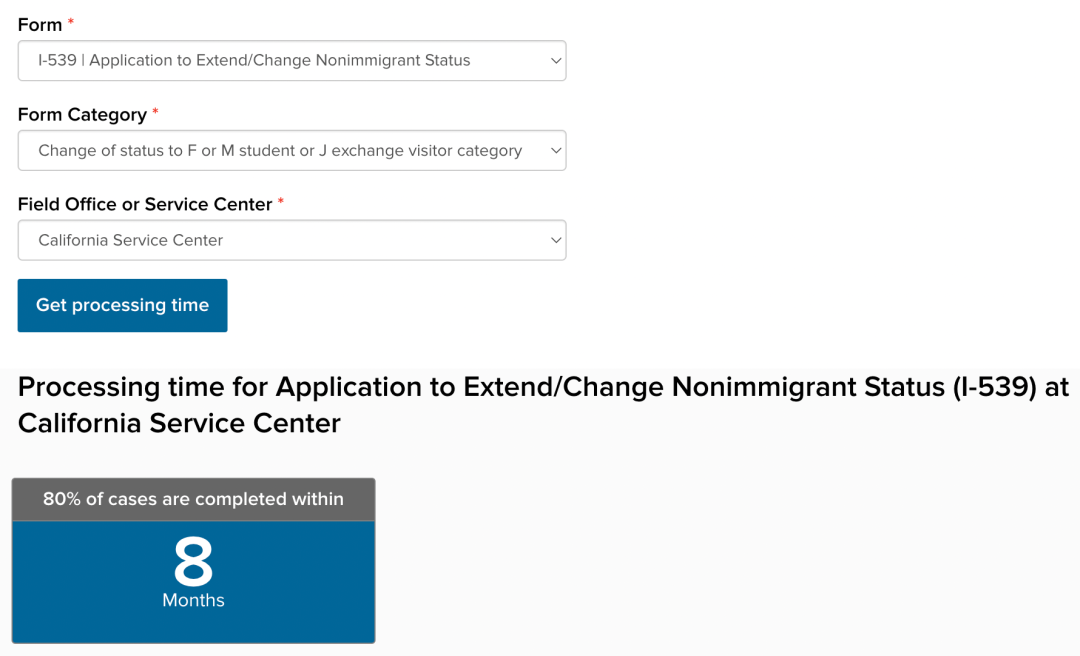The height and width of the screenshot is (656, 1080).
Task: Click the "I-539 | Application to Extend/Change" selected value
Action: point(254,61)
